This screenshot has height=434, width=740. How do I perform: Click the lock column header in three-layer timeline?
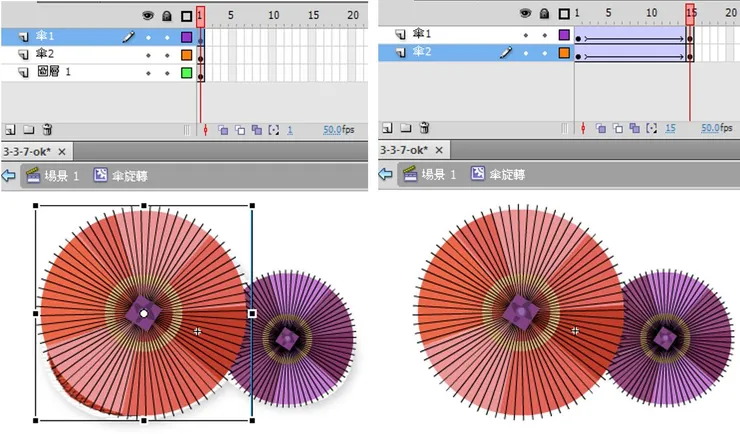point(167,16)
